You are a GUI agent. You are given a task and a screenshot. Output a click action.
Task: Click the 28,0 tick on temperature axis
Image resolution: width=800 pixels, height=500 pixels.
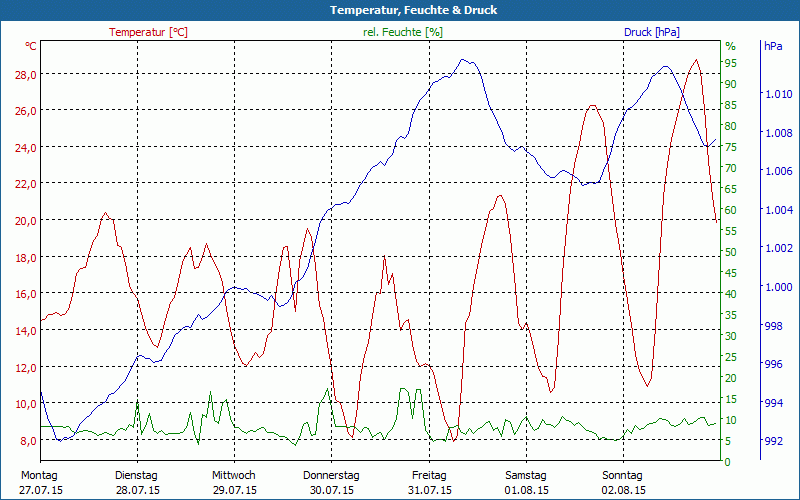[25, 74]
